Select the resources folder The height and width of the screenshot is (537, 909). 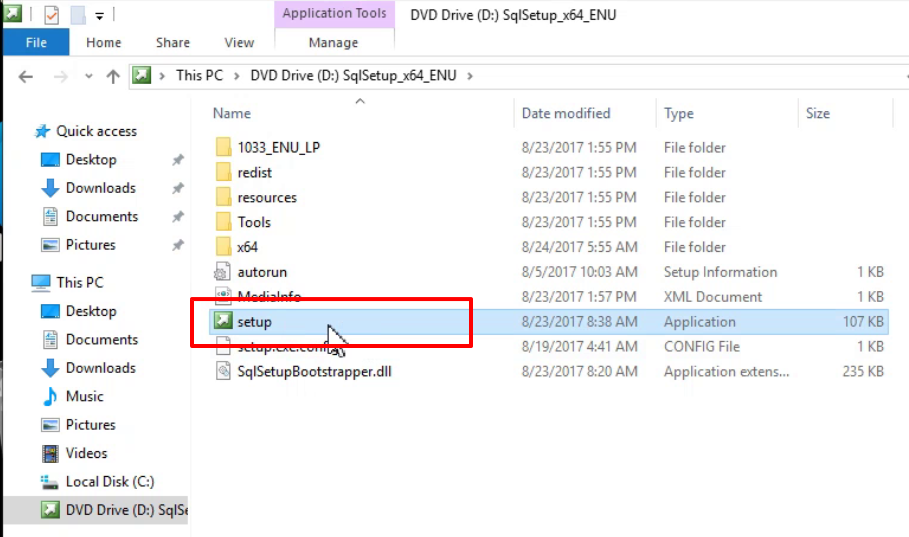coord(267,197)
